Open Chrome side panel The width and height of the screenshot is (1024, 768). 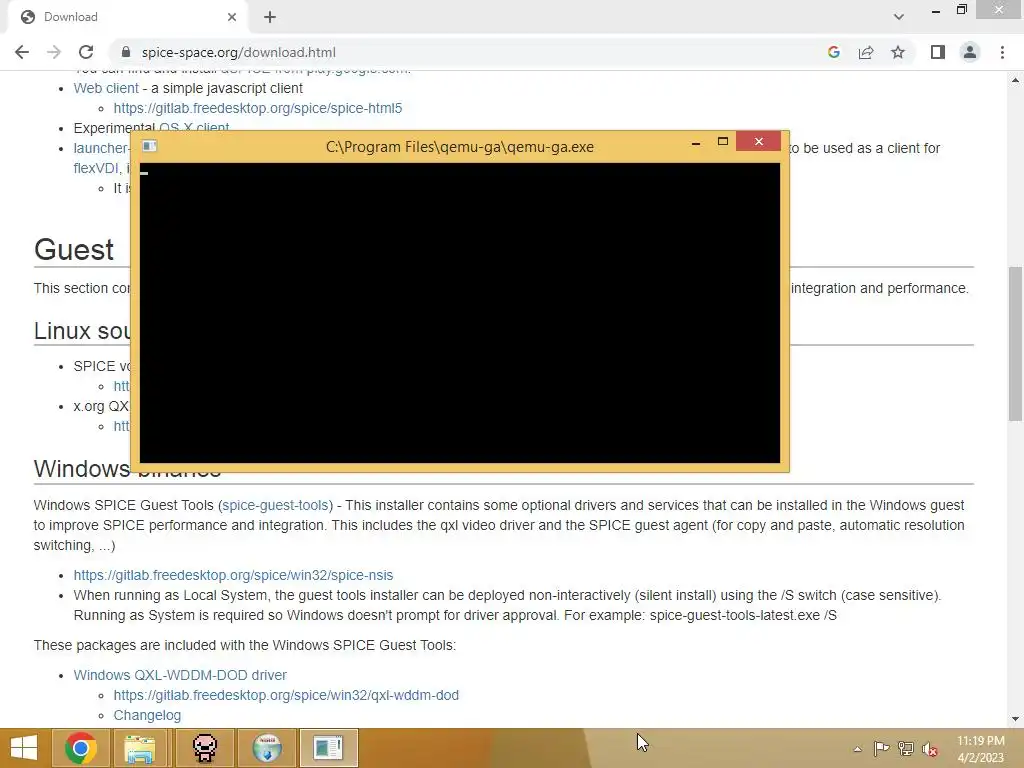pos(938,52)
